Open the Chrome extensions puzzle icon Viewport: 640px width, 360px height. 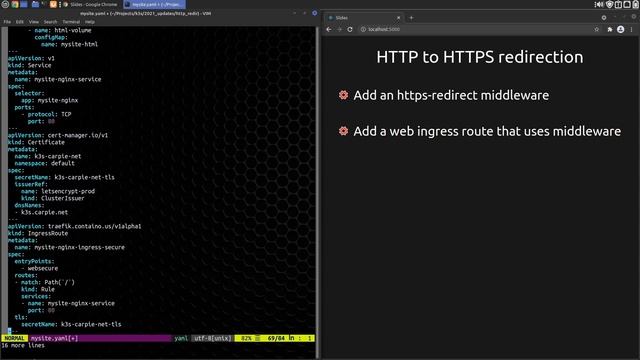[x=610, y=29]
